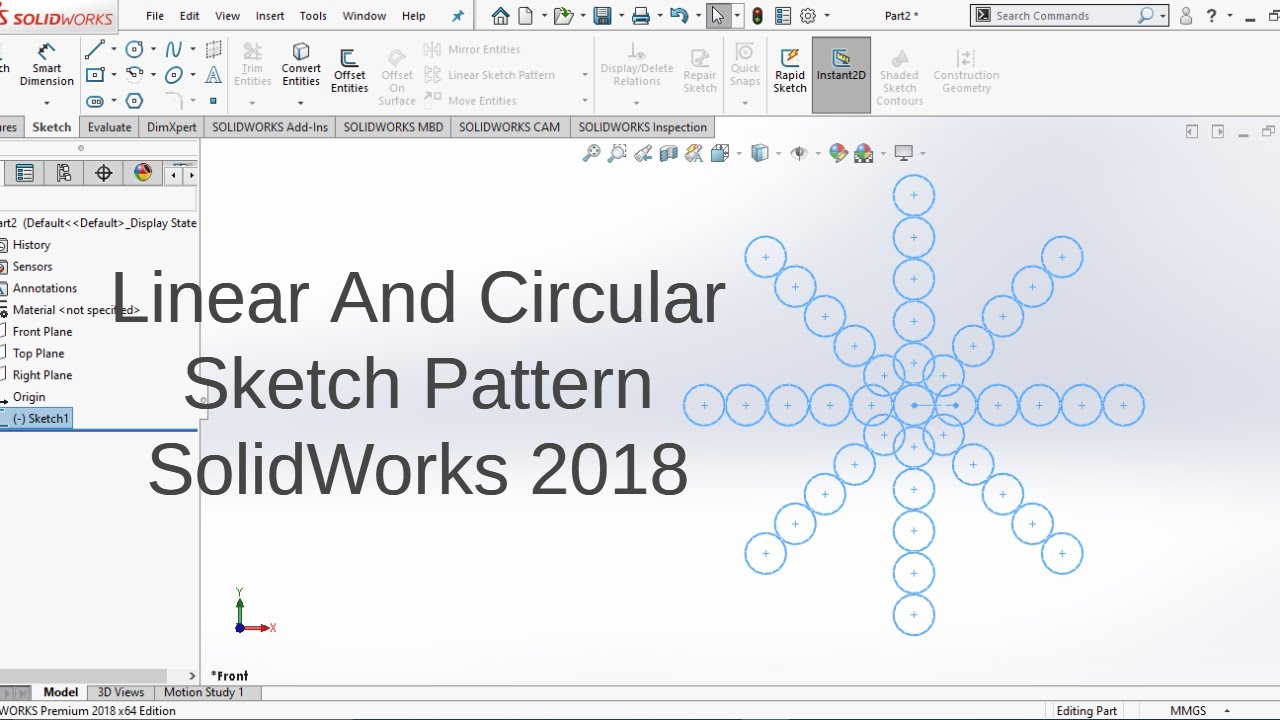Select the sketch Text tool
1280x720 pixels.
(213, 75)
